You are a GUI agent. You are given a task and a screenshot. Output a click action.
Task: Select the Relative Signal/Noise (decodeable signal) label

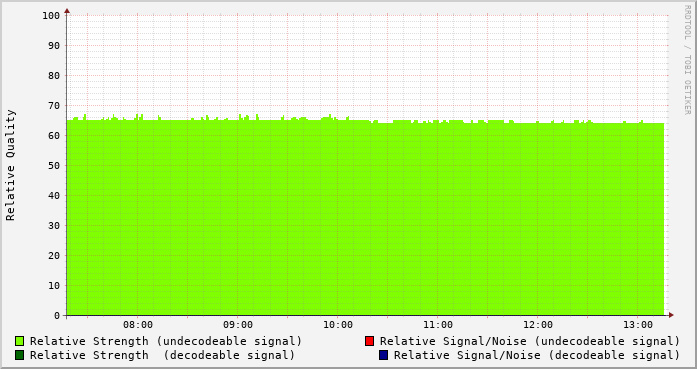point(537,356)
